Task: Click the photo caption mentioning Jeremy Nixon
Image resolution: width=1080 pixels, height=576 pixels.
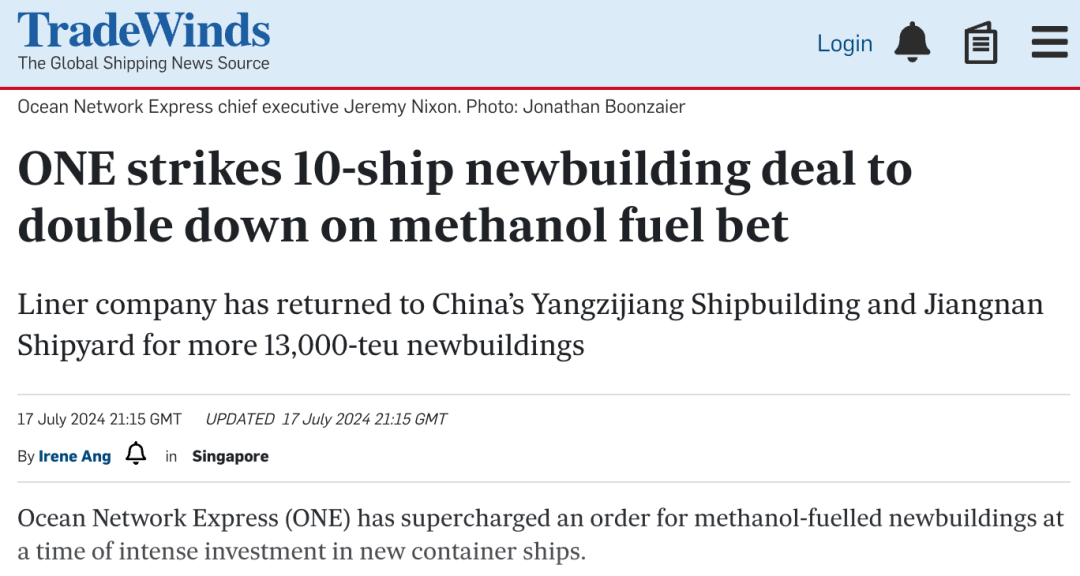Action: [x=351, y=107]
